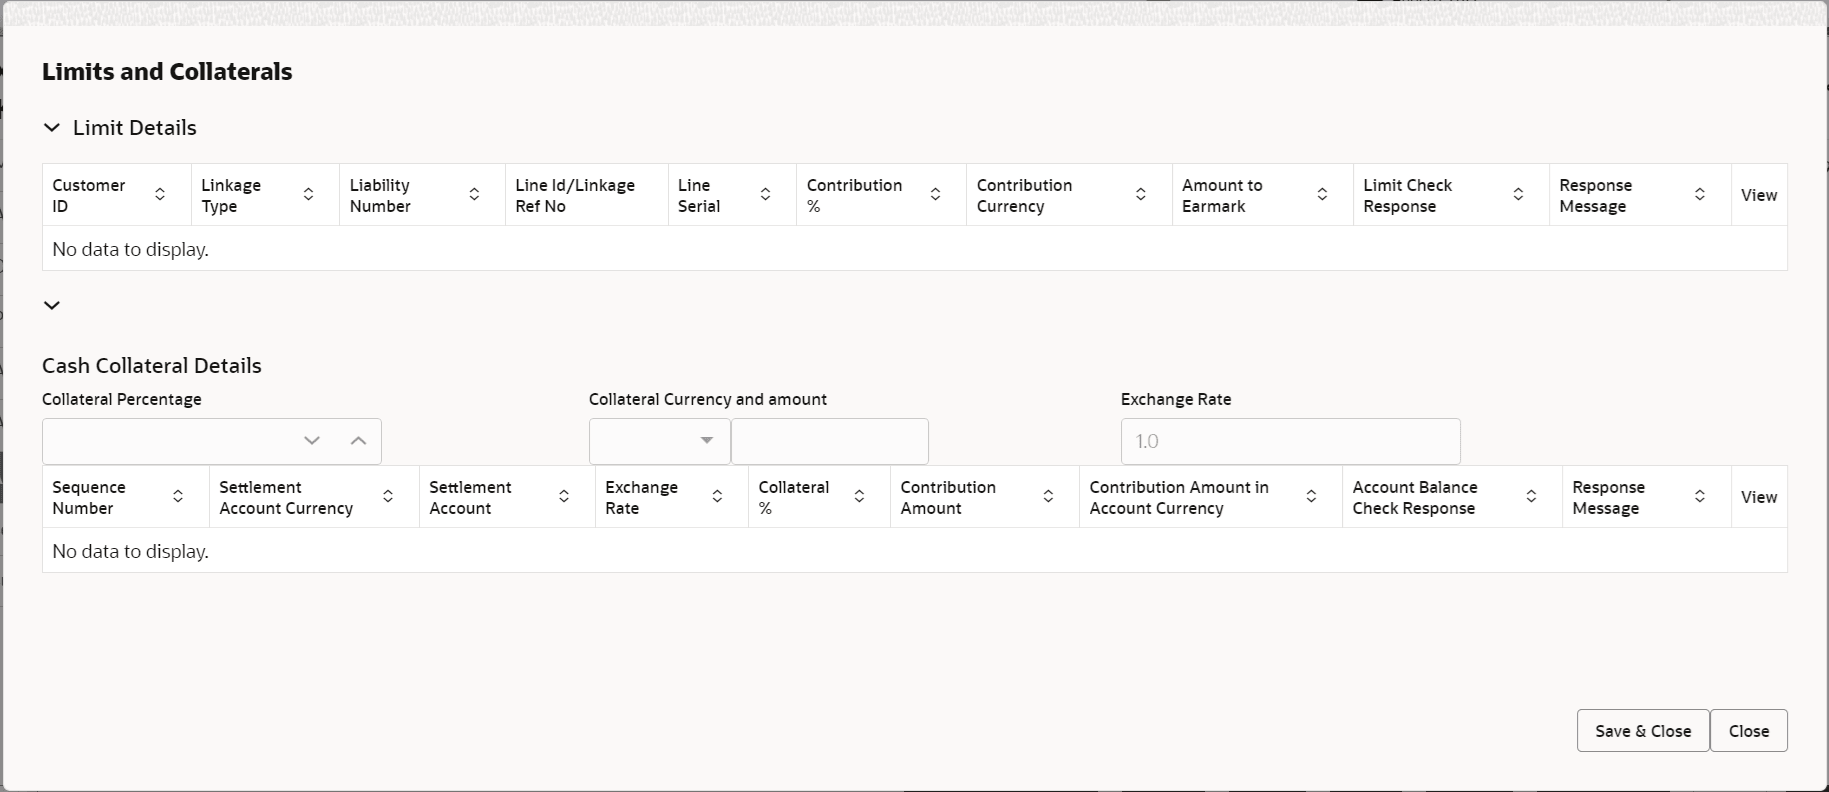This screenshot has width=1829, height=792.
Task: Sort by Sequence Number column
Action: [x=178, y=497]
